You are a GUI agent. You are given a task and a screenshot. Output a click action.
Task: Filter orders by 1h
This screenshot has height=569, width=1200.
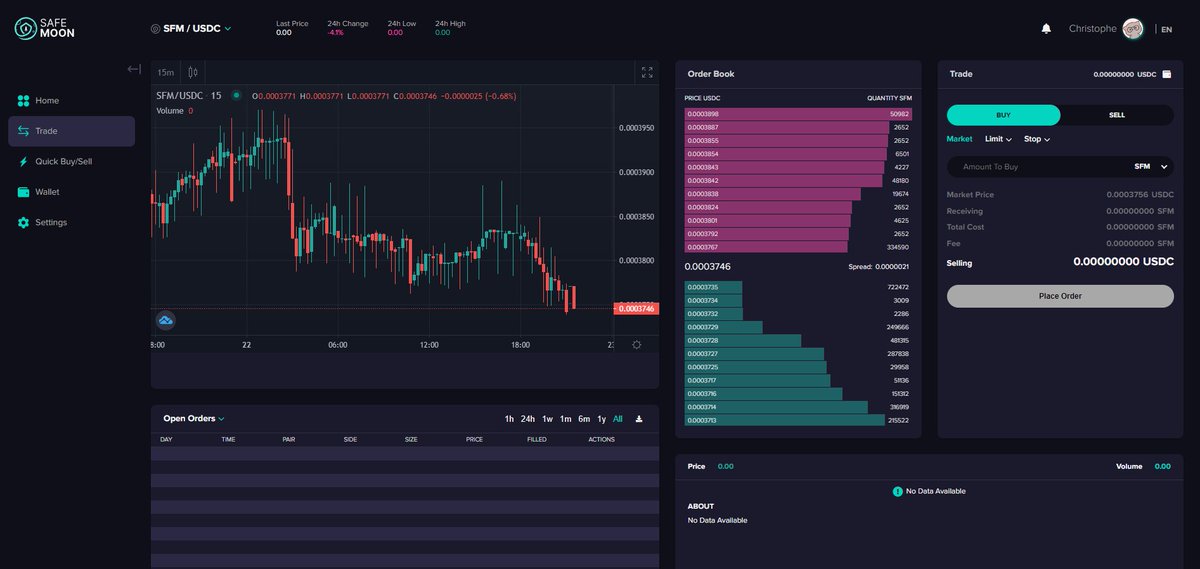pyautogui.click(x=509, y=419)
